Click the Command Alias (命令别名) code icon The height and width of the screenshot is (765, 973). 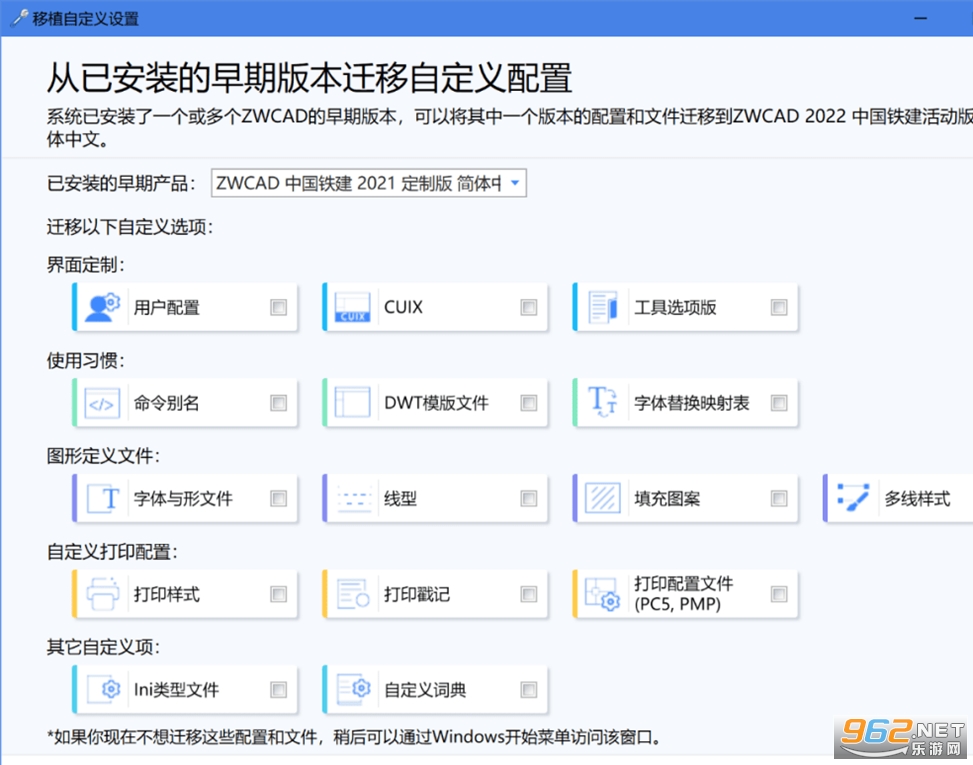click(102, 403)
